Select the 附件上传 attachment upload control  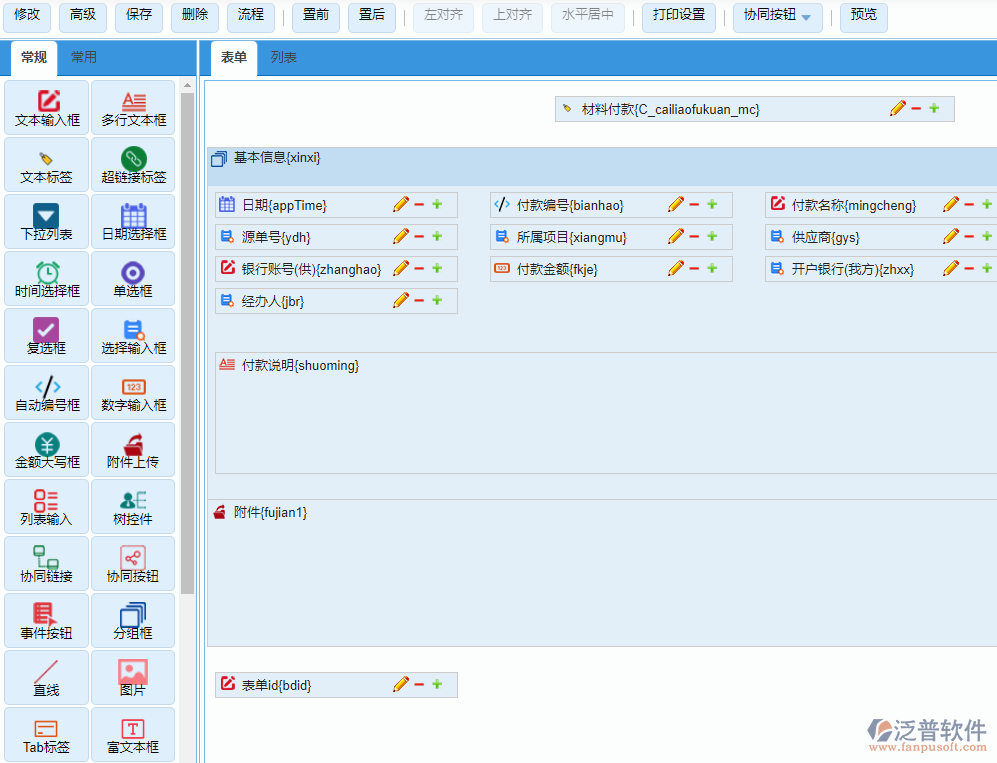tap(133, 450)
